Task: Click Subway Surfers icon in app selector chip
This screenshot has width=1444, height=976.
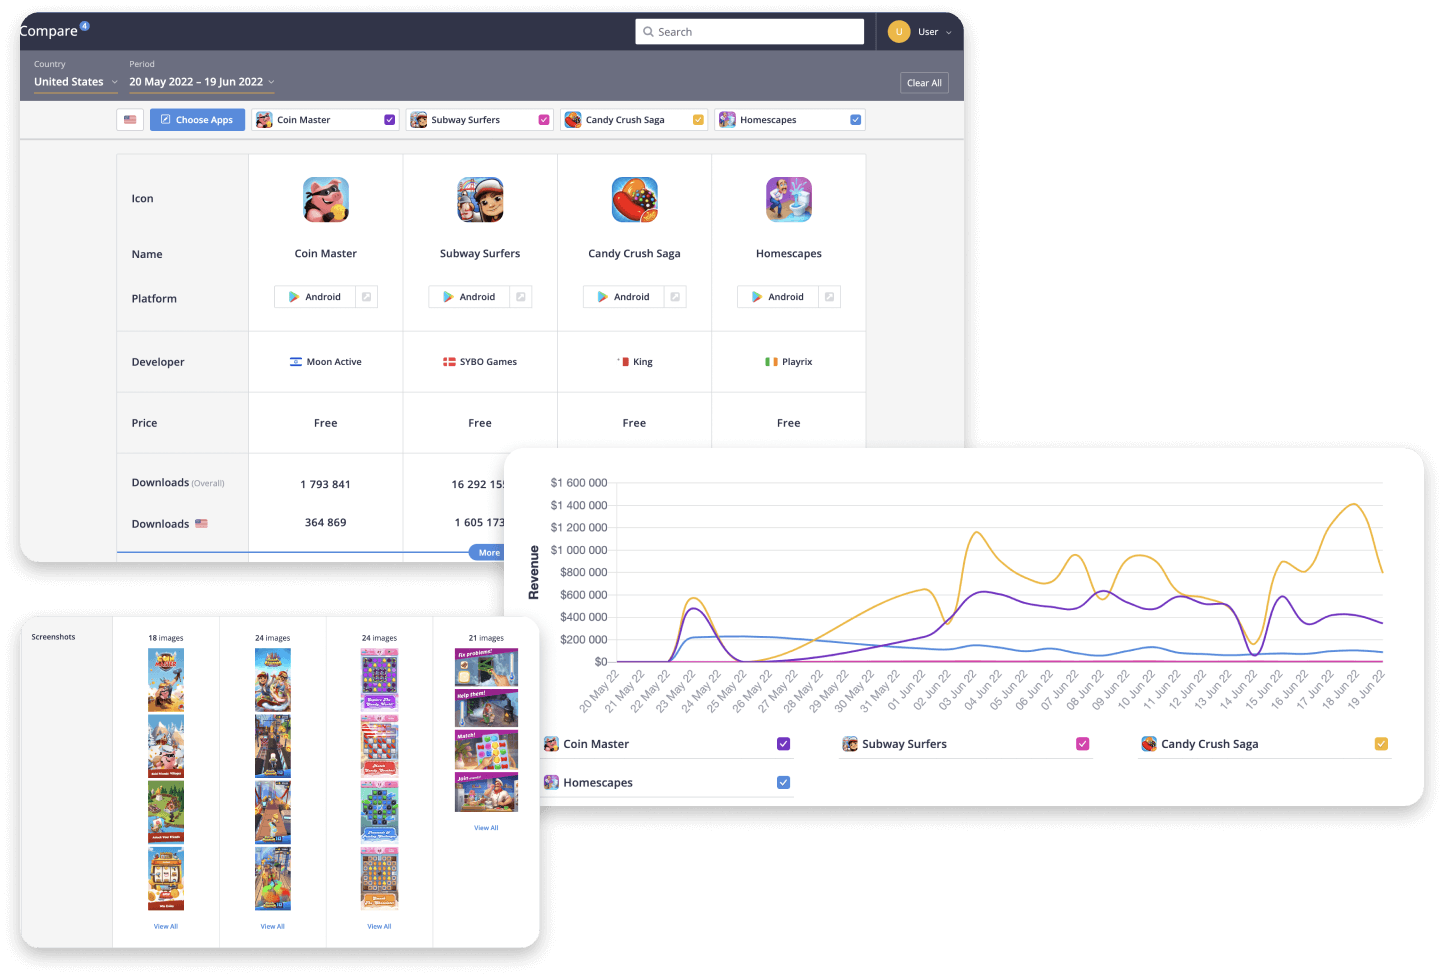Action: (418, 120)
